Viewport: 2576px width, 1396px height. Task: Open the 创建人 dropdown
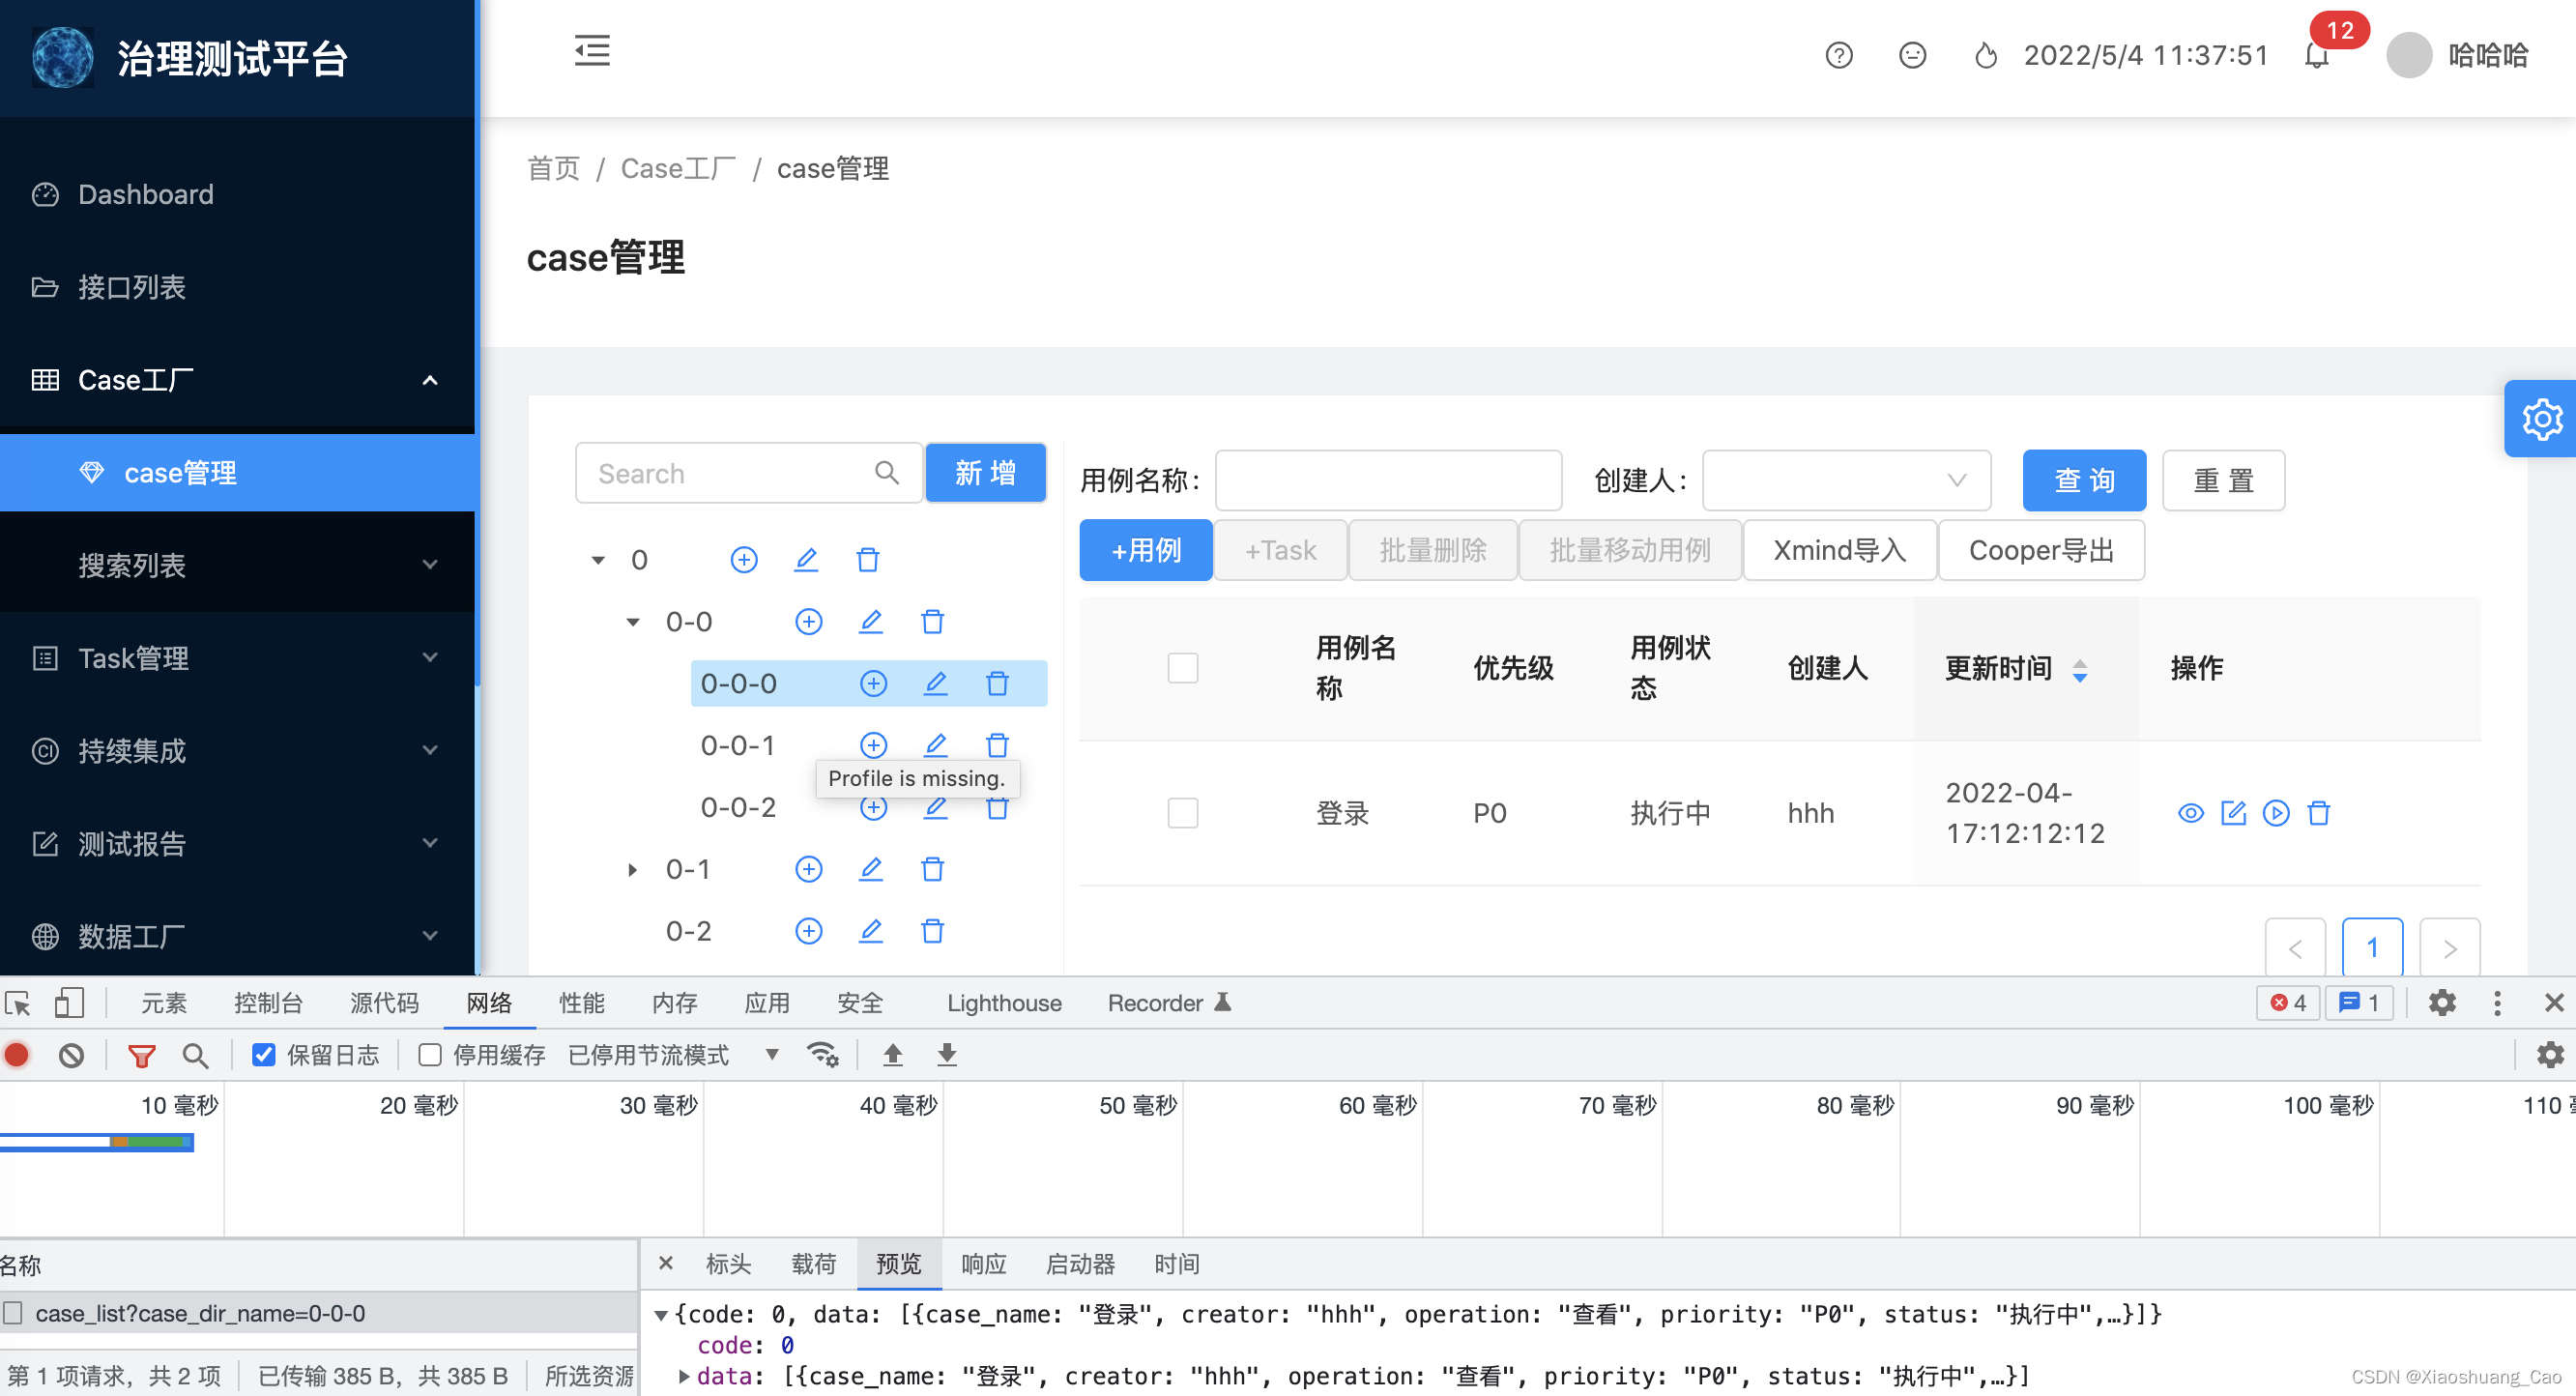click(x=1846, y=480)
